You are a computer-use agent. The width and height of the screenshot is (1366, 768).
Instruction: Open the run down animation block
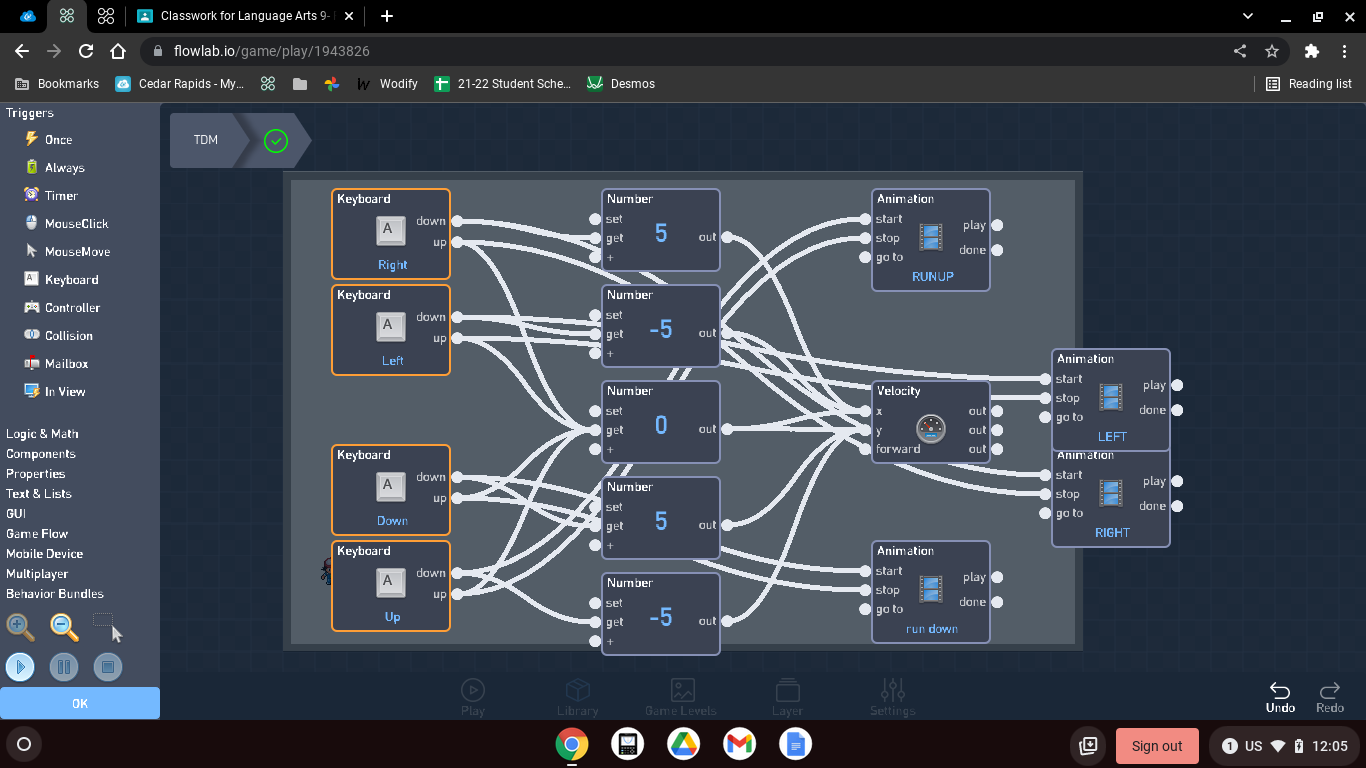931,592
